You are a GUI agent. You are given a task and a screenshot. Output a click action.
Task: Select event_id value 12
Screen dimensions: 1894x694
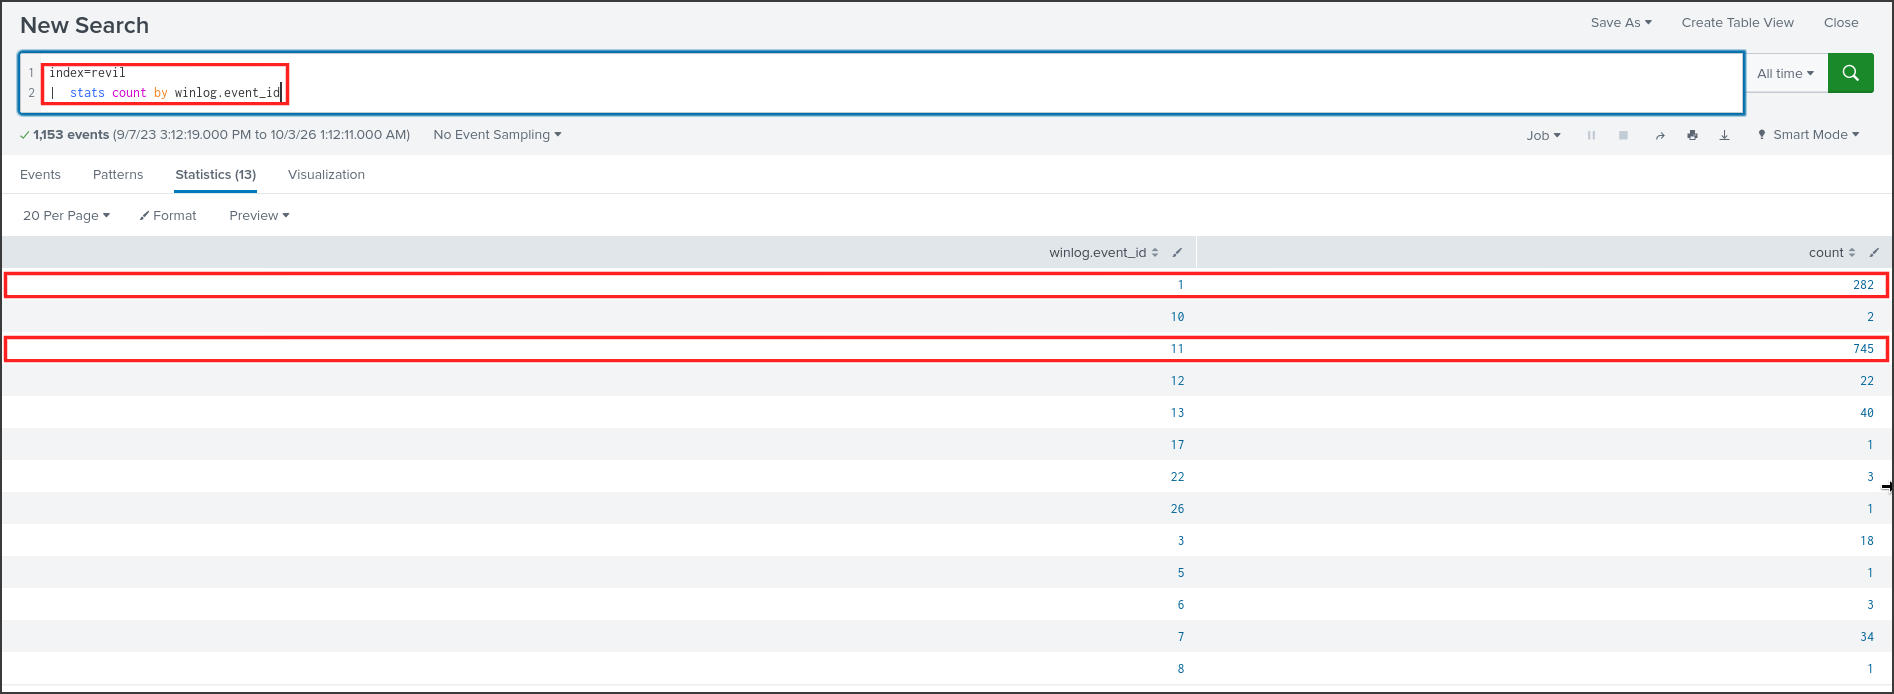coord(1177,381)
